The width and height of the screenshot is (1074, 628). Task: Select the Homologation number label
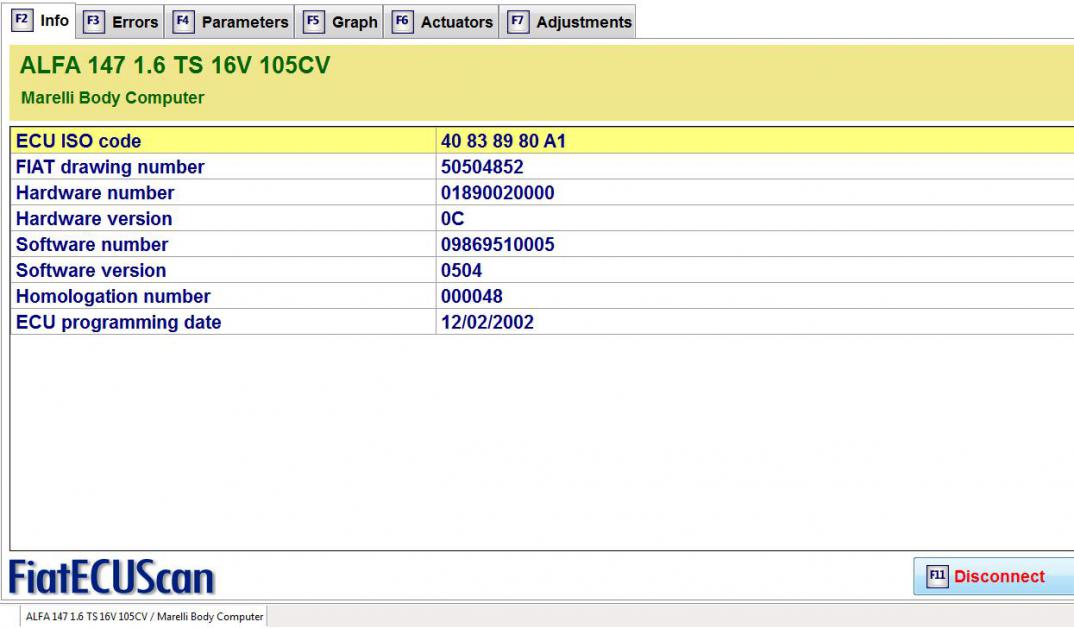[x=113, y=297]
